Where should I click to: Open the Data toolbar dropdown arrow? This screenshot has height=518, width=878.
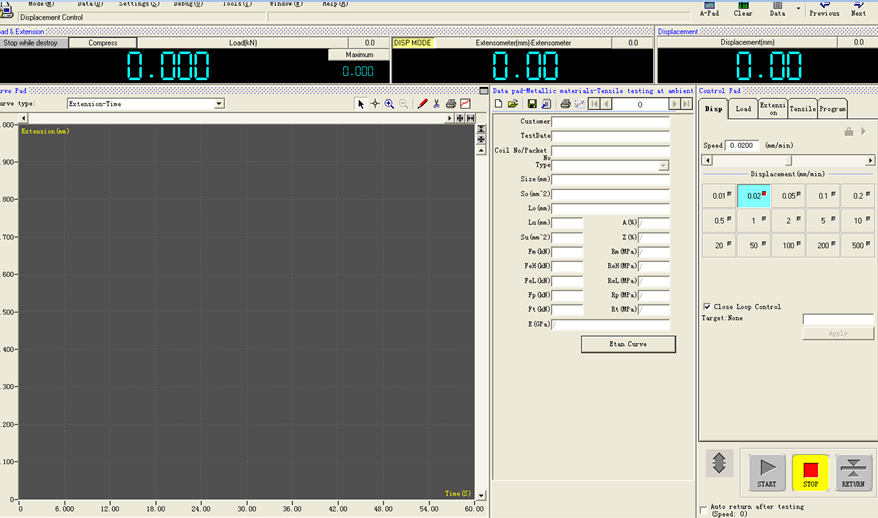point(798,8)
